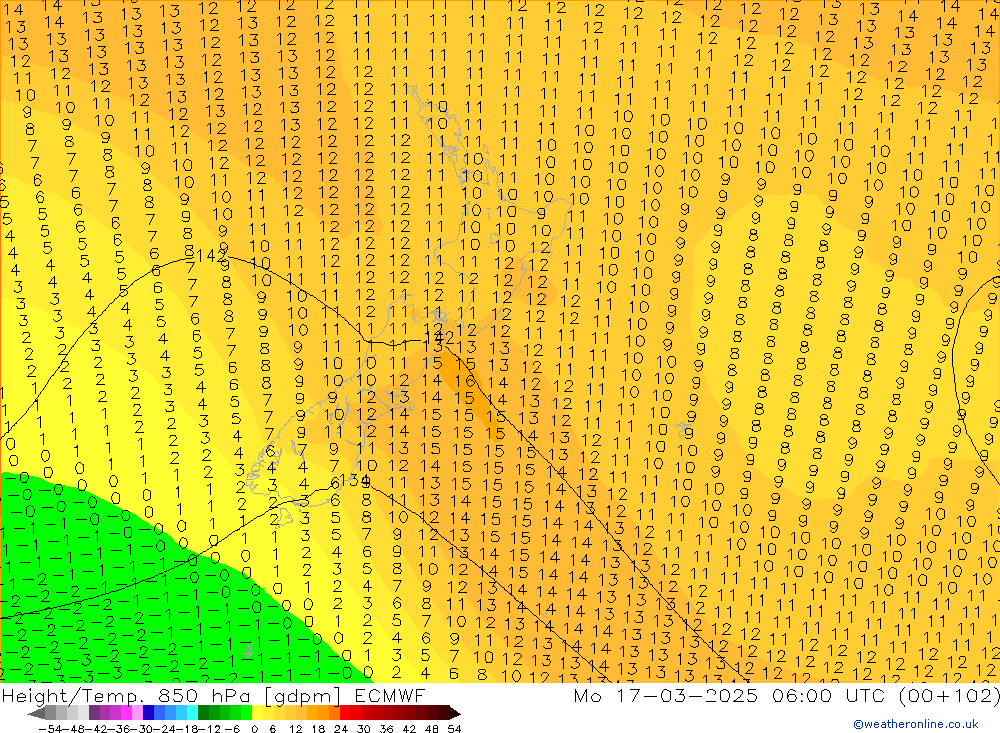
Task: Pick the bright yellow legend swatch above 0
Action: [x=258, y=713]
